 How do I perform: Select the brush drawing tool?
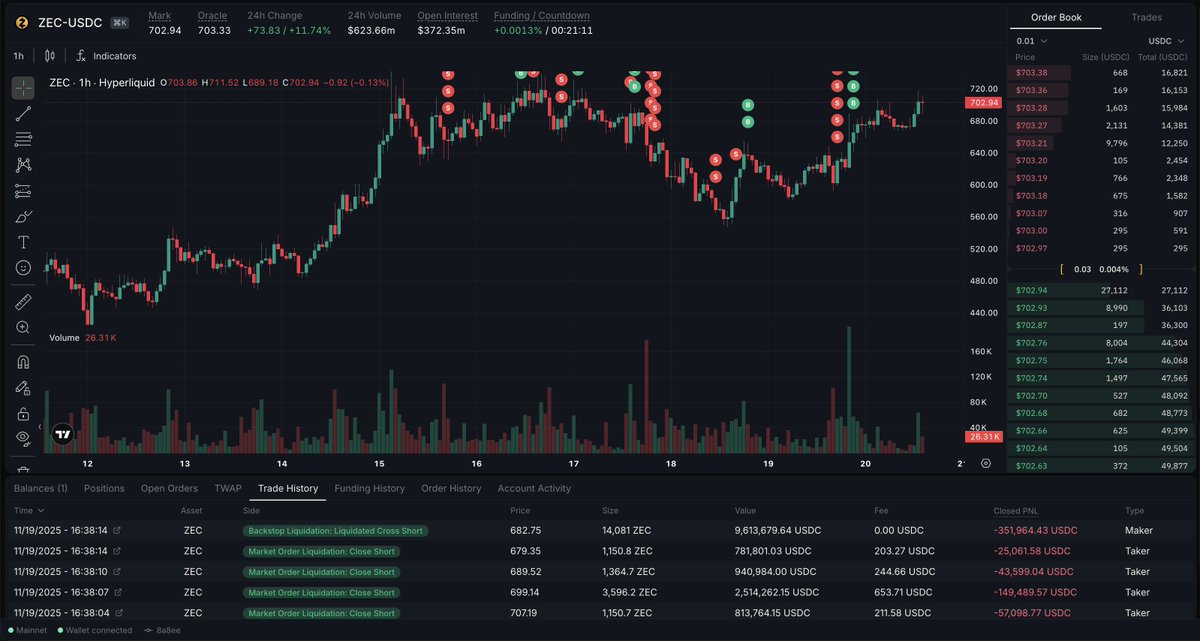coord(21,216)
